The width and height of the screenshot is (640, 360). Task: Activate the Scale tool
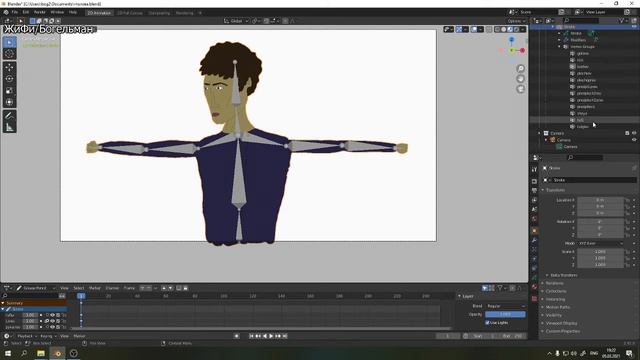click(9, 91)
